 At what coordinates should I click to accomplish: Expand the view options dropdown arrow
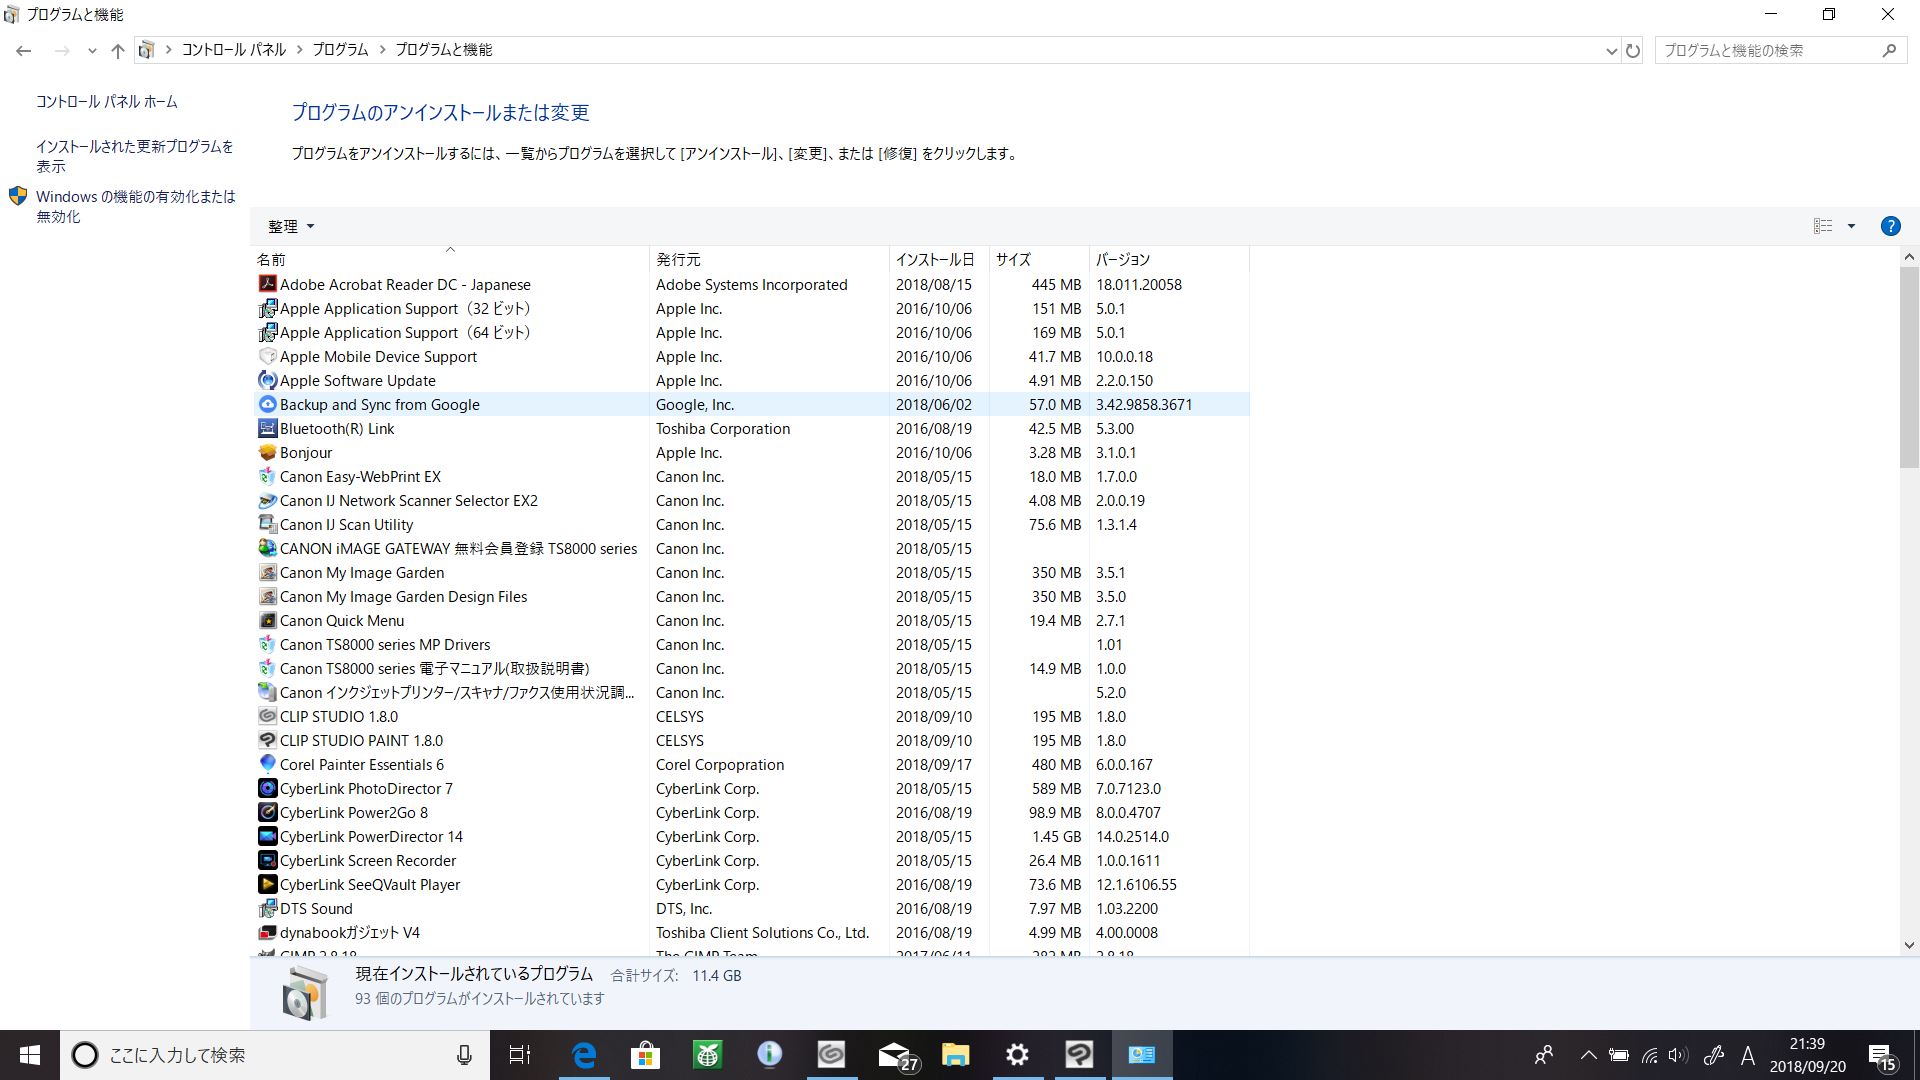tap(1851, 226)
